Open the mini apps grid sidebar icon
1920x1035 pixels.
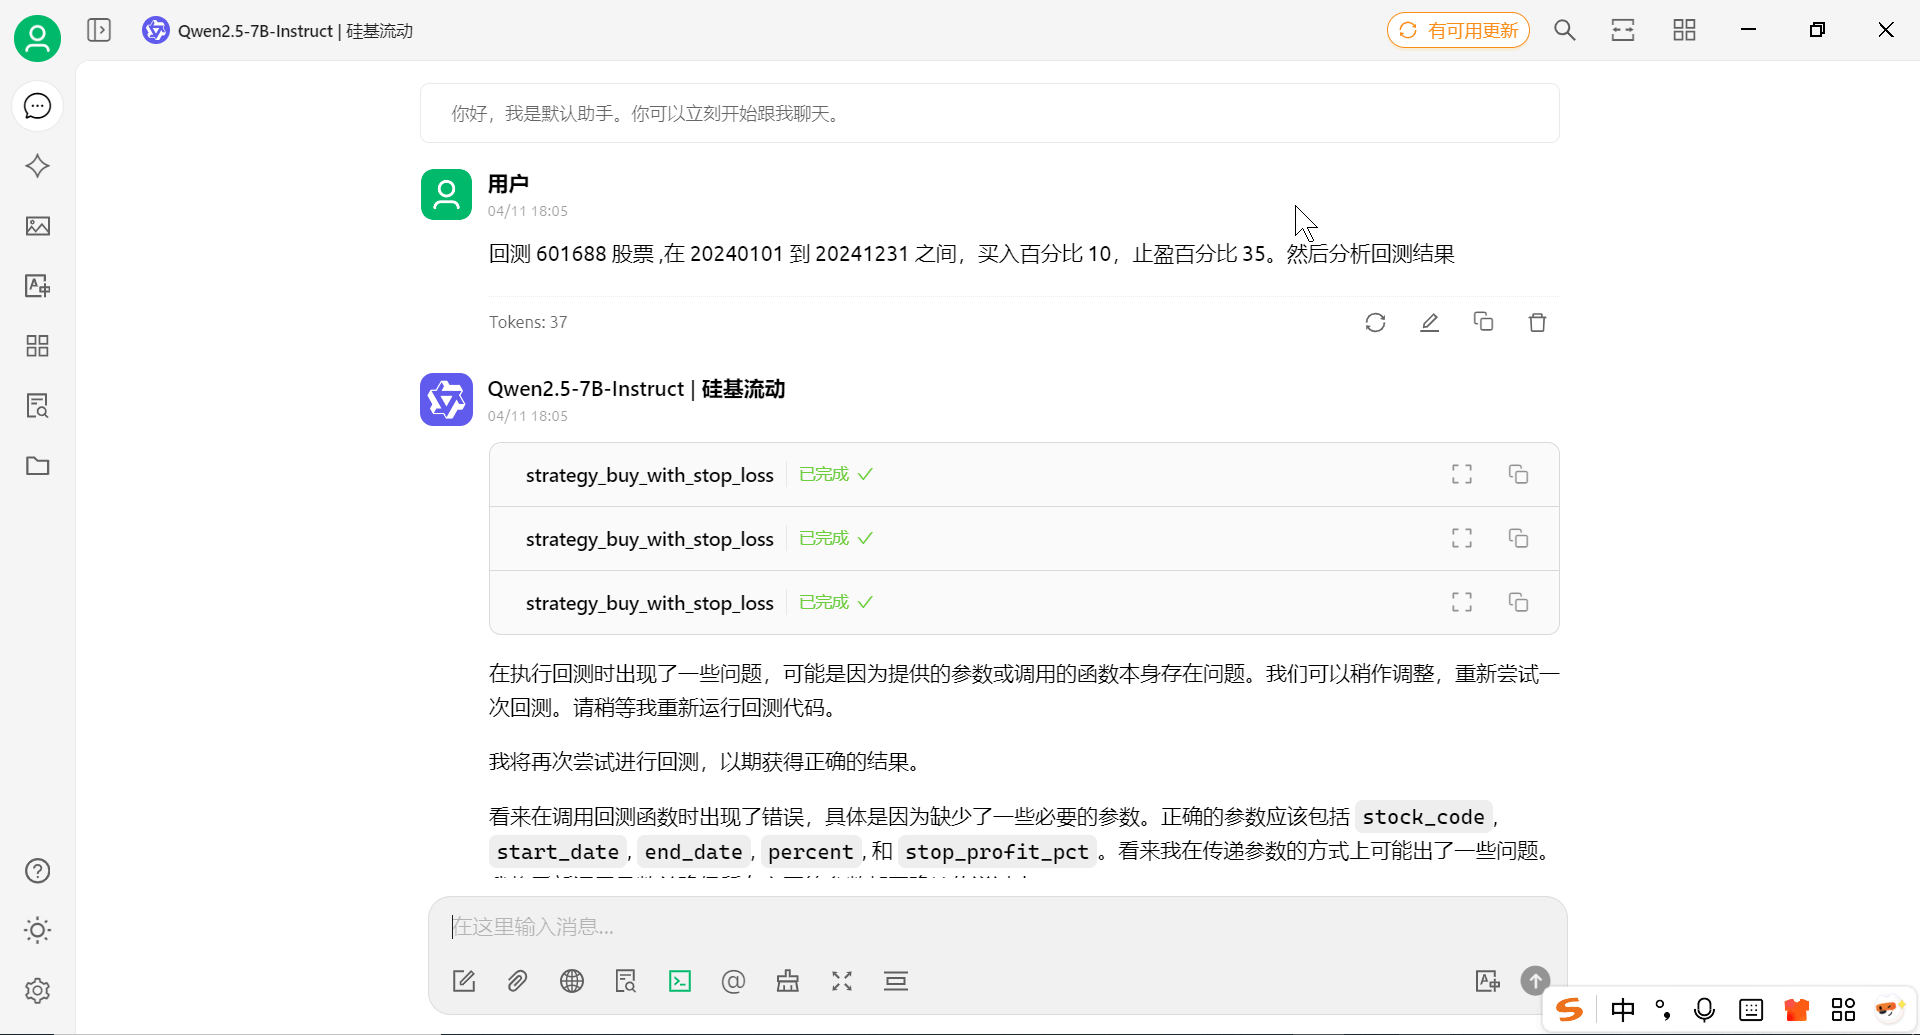(37, 346)
